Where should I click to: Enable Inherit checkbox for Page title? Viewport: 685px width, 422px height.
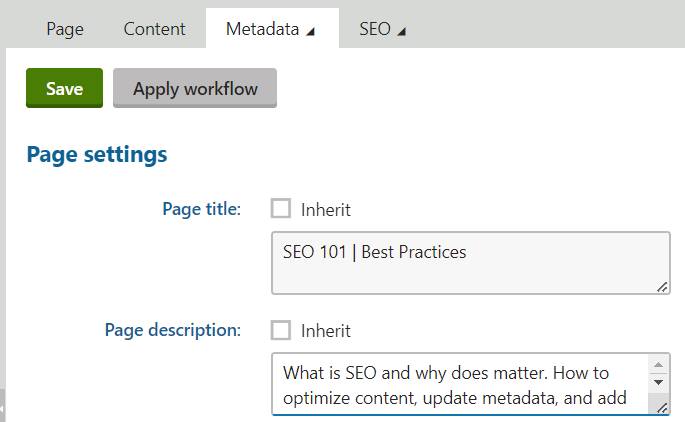click(x=282, y=209)
